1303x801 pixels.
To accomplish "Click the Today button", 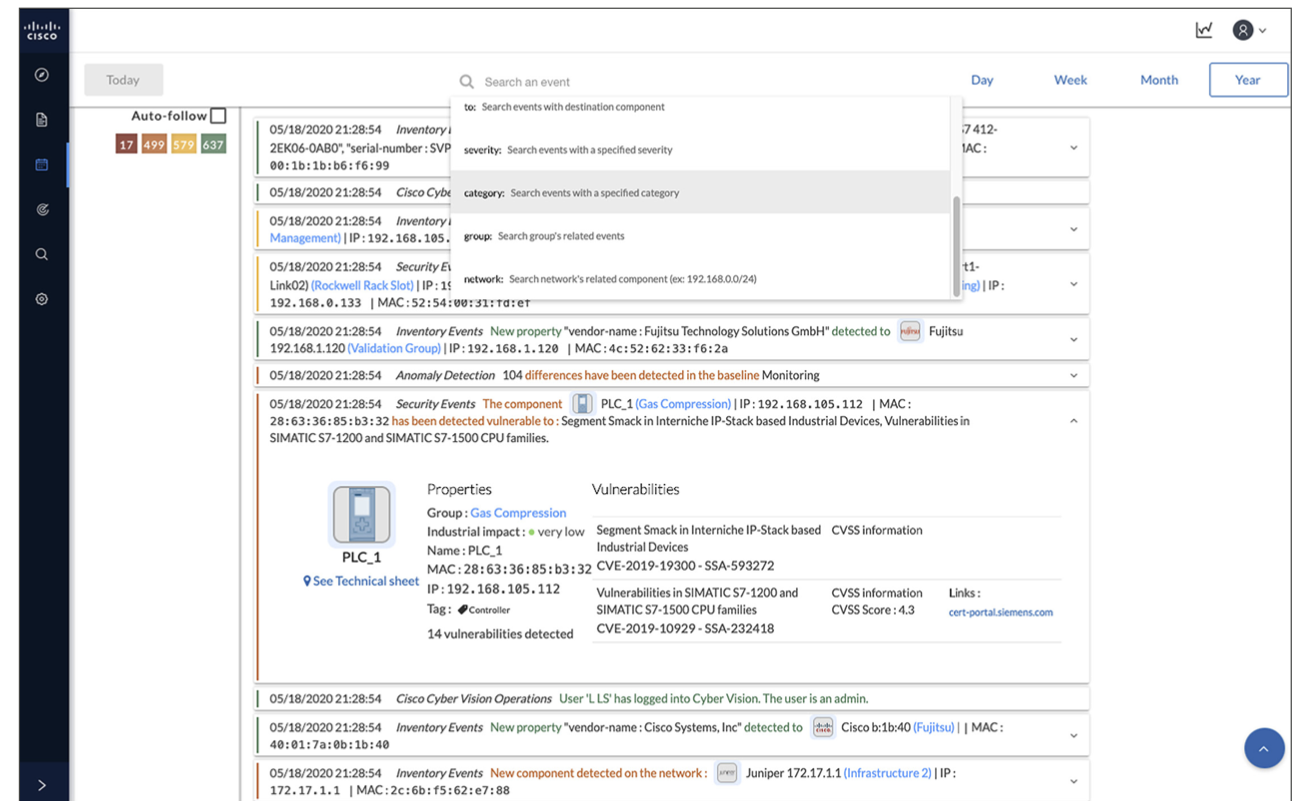I will pos(123,80).
